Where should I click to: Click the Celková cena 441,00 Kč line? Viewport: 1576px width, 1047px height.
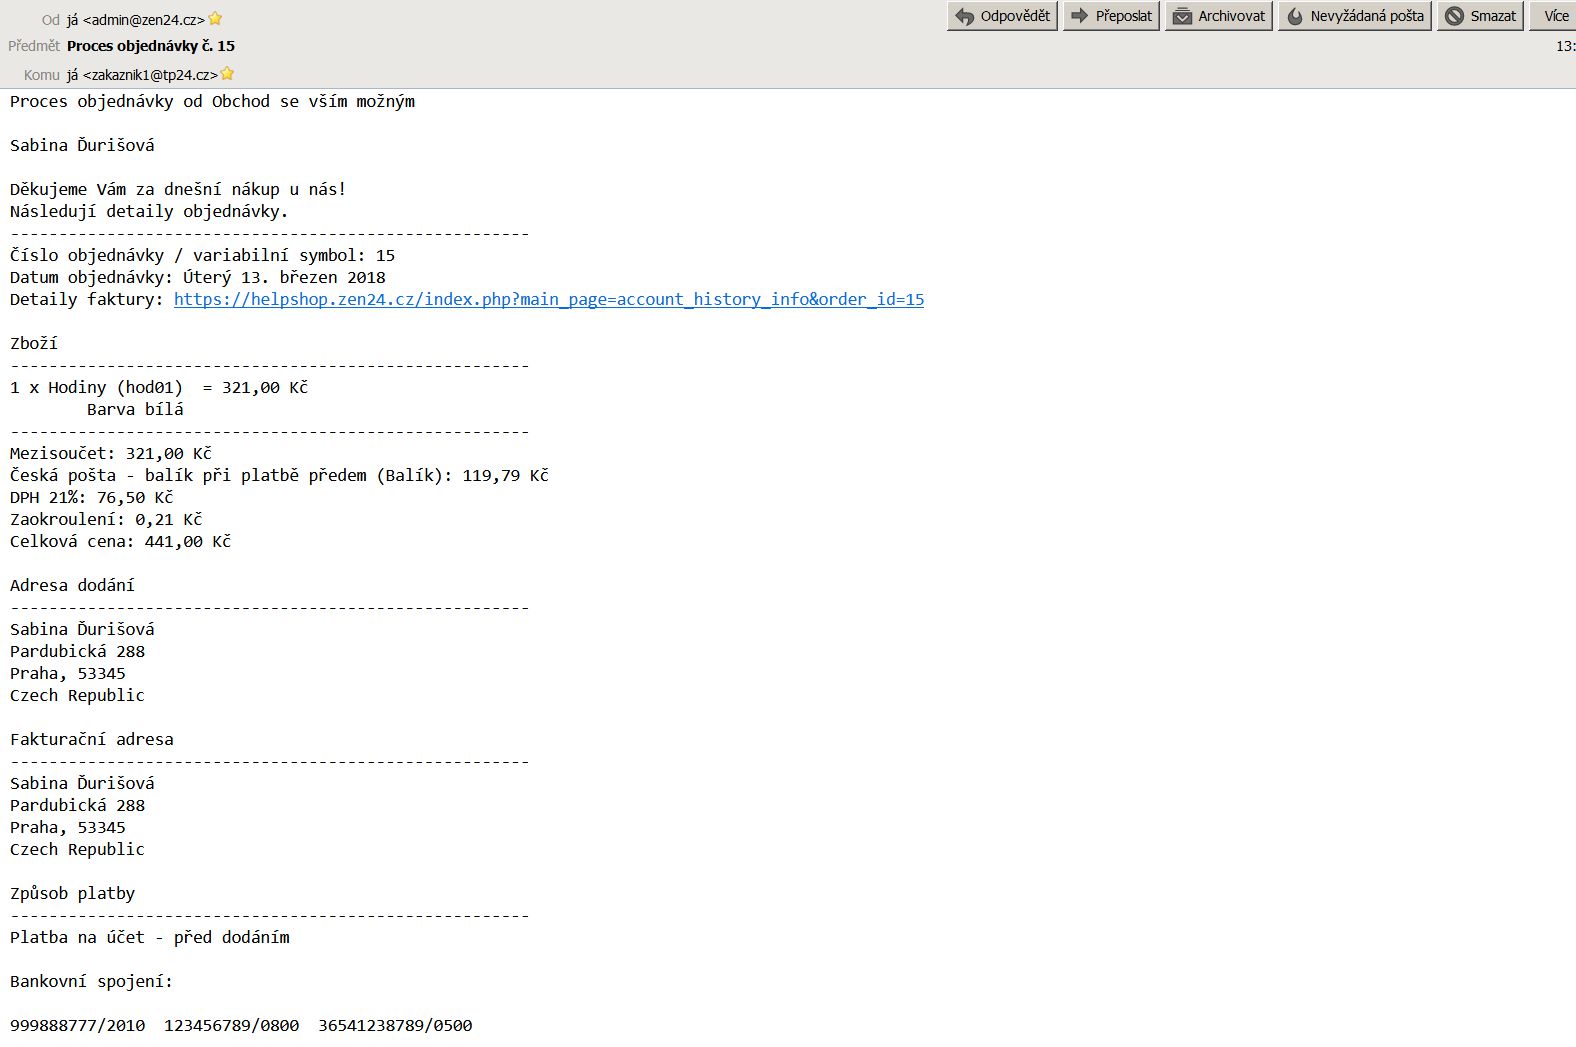click(x=120, y=541)
